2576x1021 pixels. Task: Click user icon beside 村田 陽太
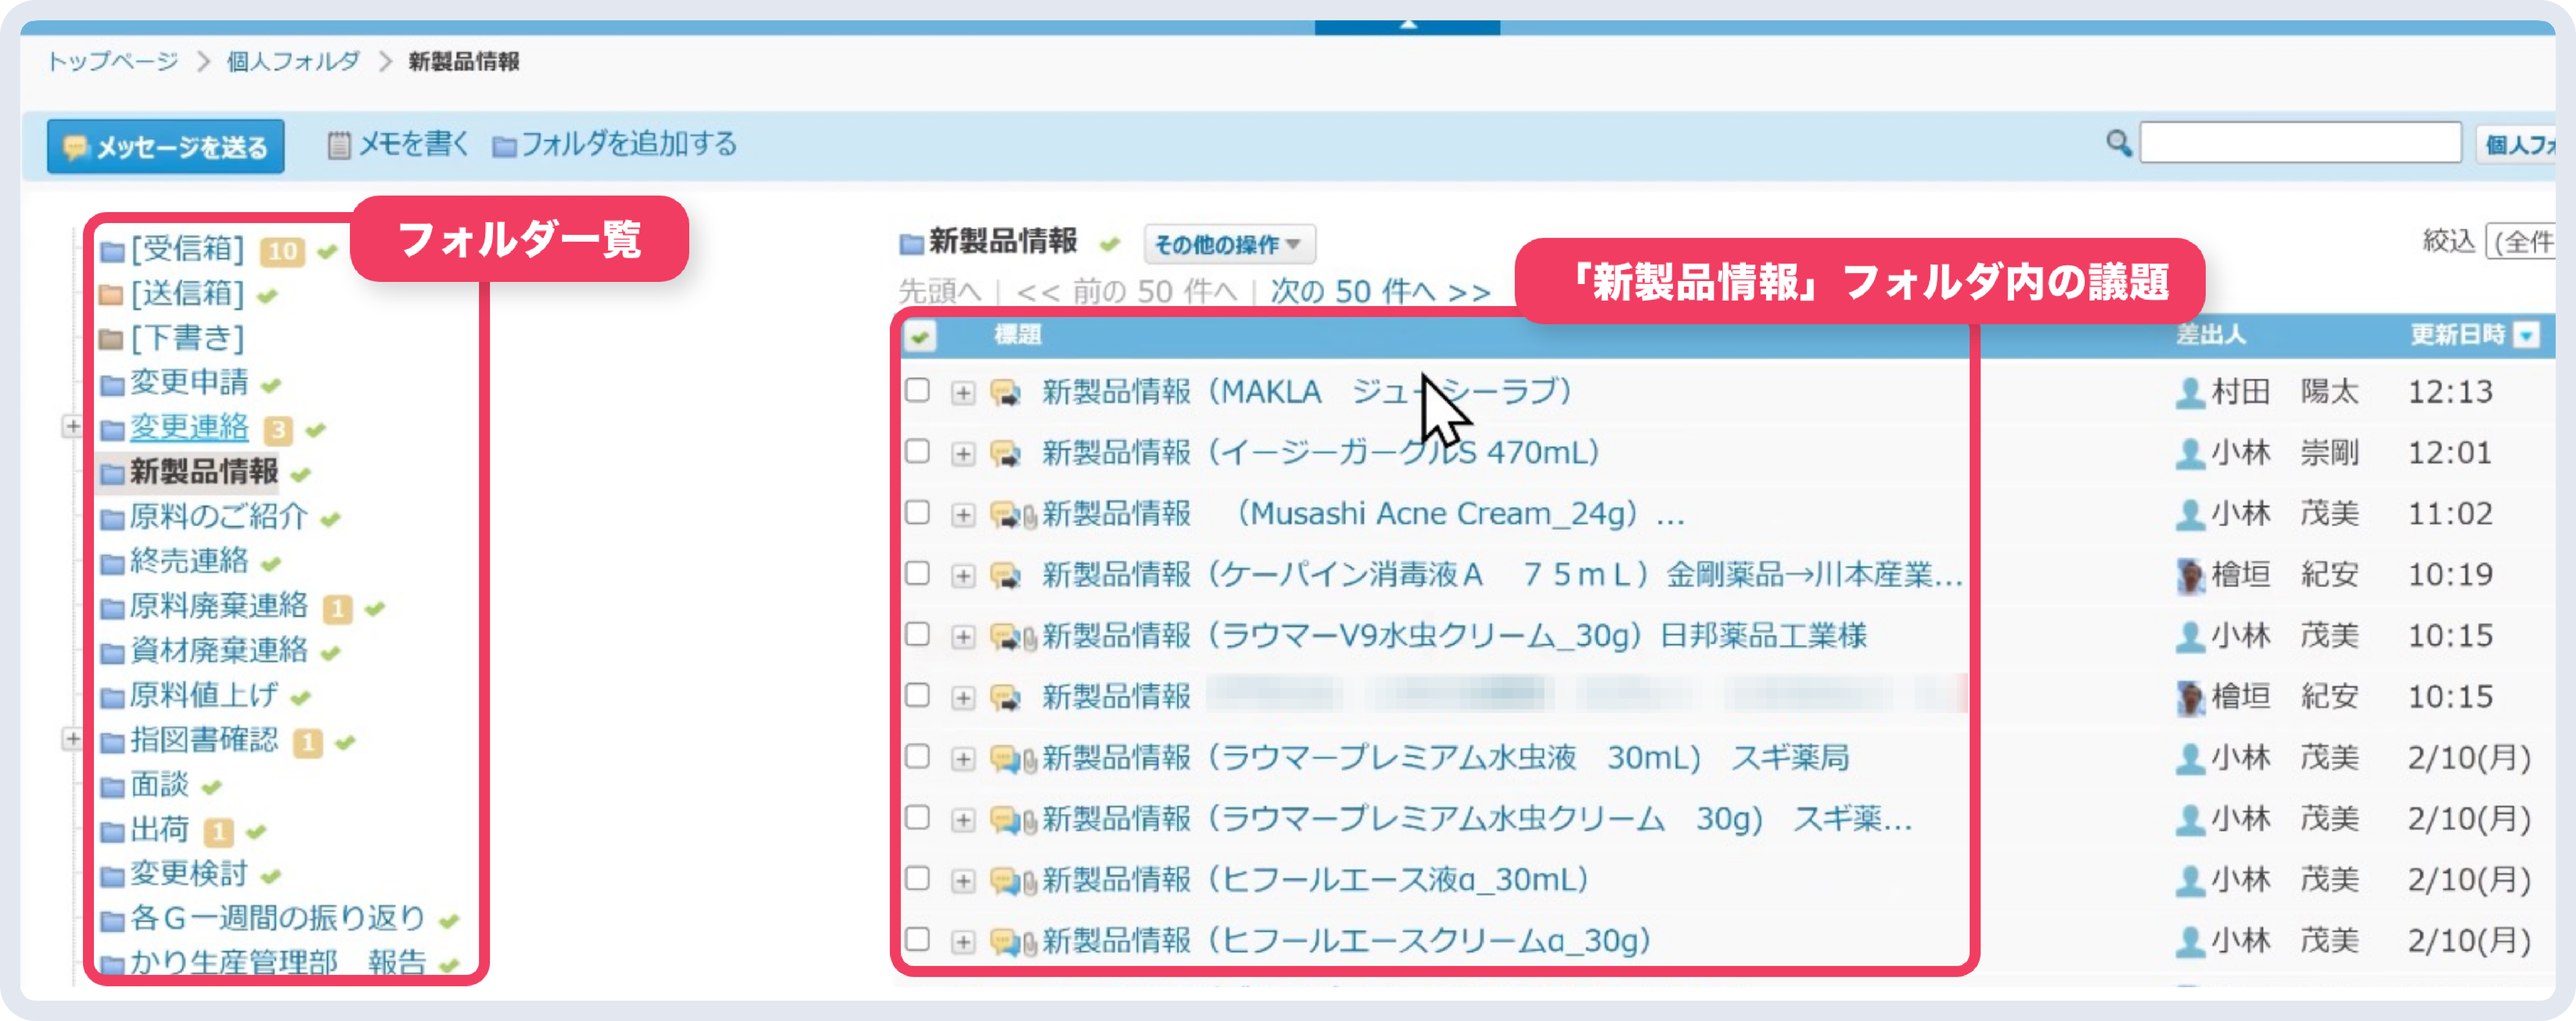pos(2190,392)
